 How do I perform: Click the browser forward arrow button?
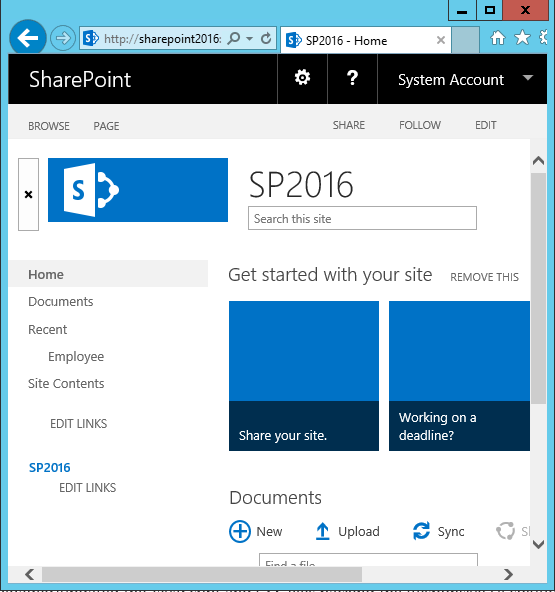coord(63,38)
